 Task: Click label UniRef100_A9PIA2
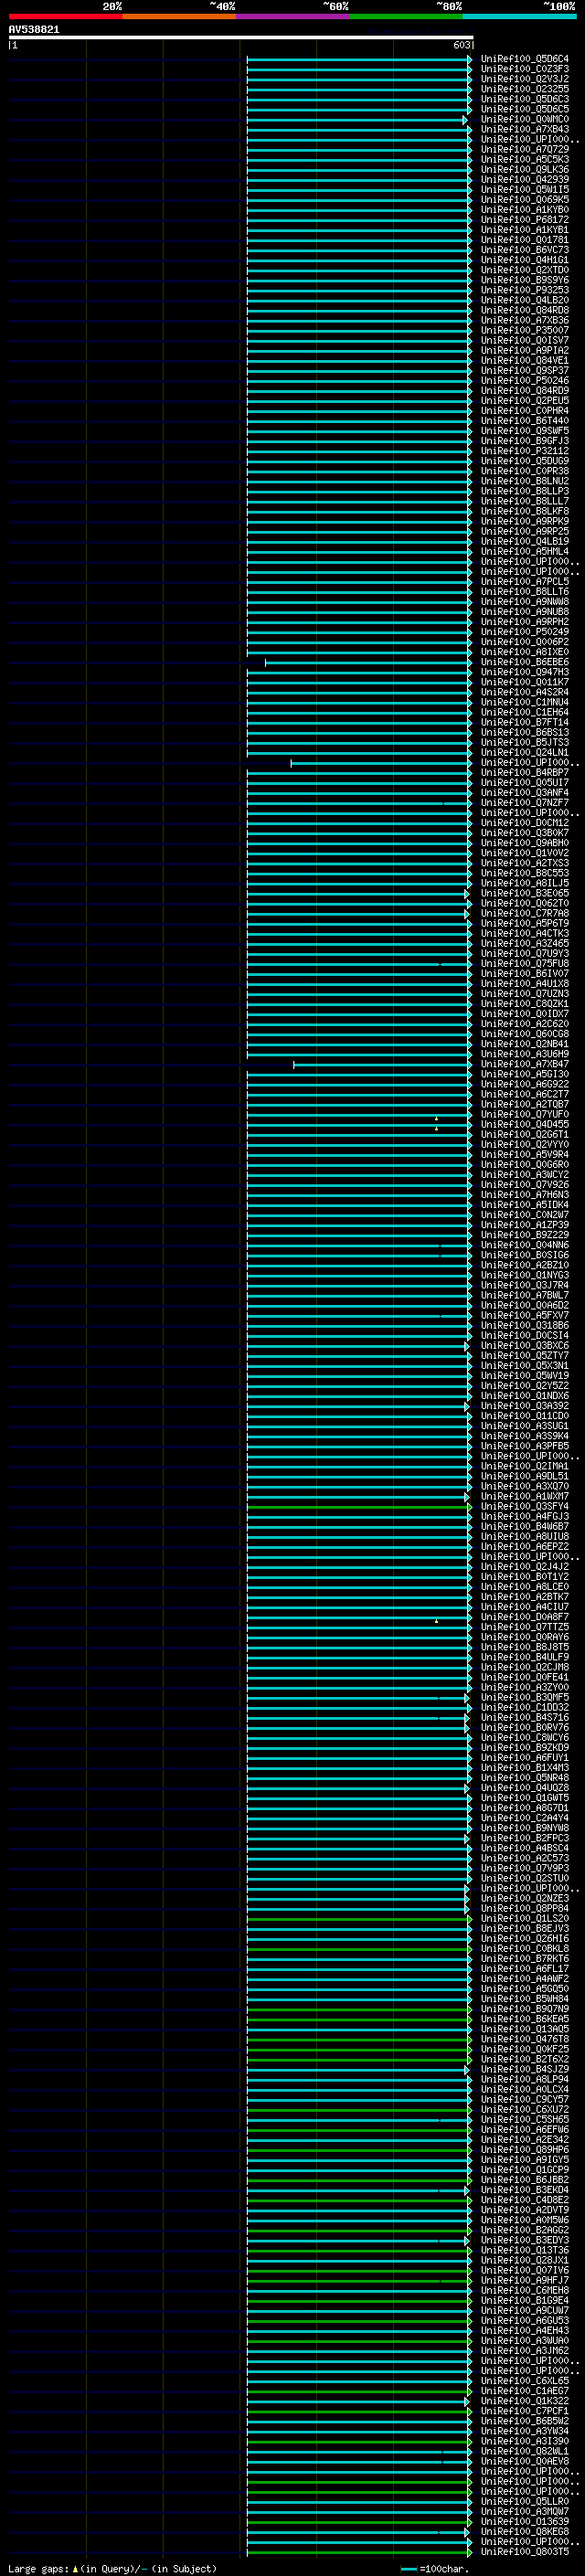click(524, 350)
